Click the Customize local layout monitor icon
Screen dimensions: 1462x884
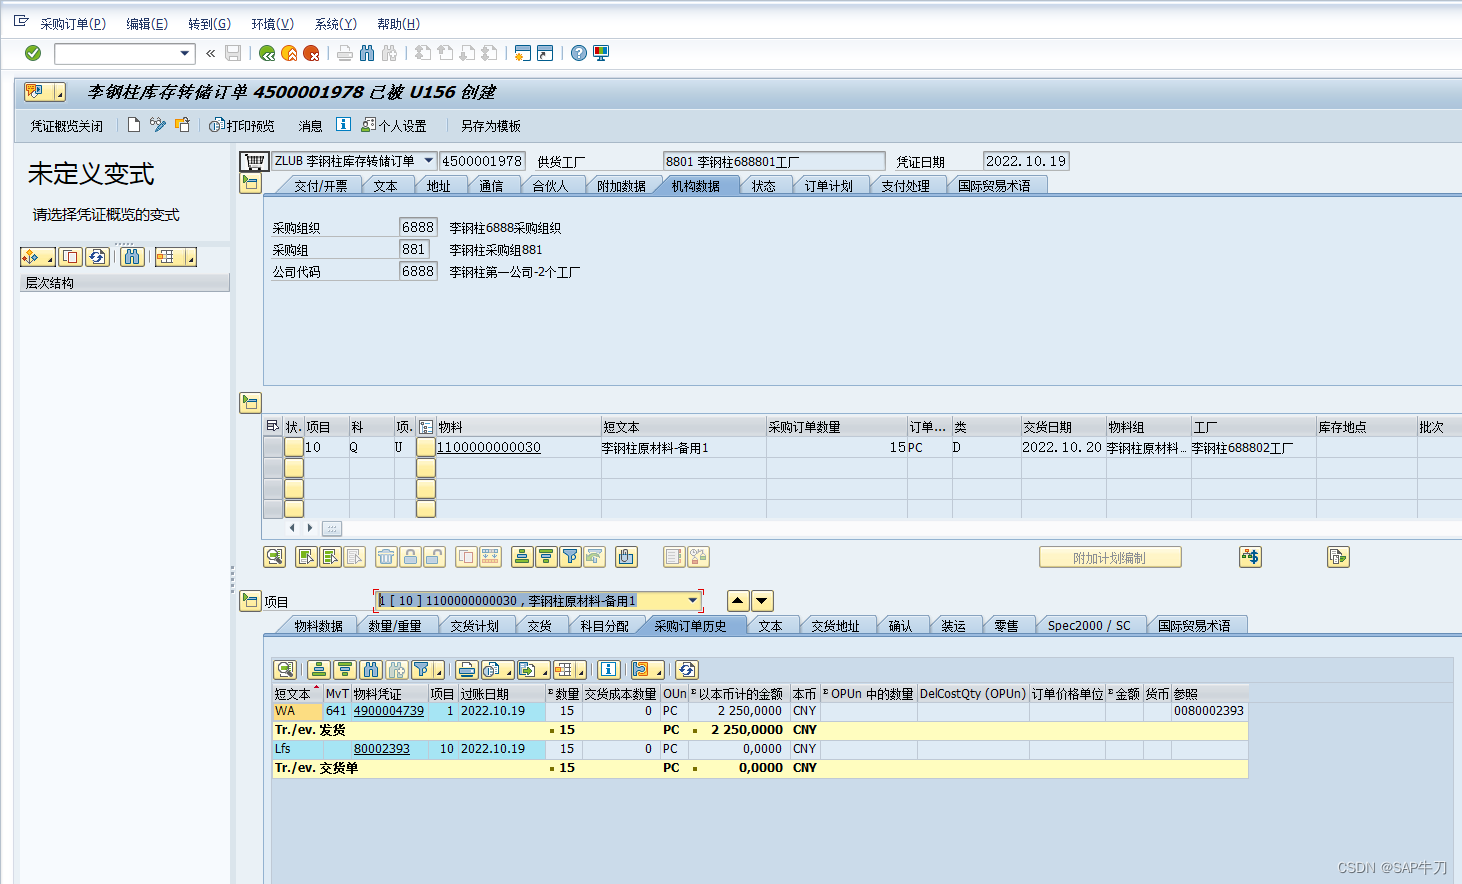[x=601, y=53]
